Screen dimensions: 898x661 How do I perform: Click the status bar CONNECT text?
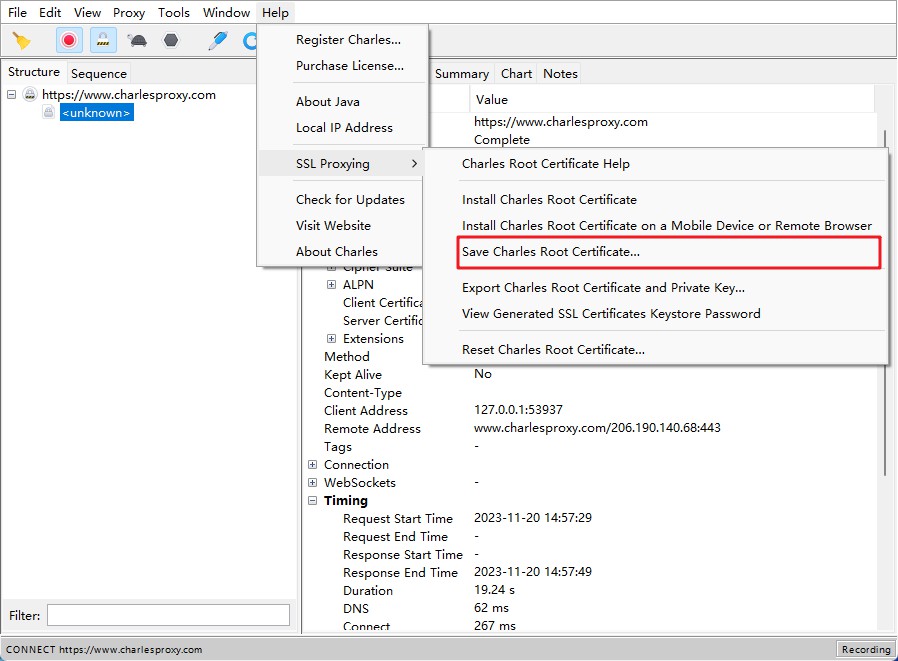[x=104, y=650]
